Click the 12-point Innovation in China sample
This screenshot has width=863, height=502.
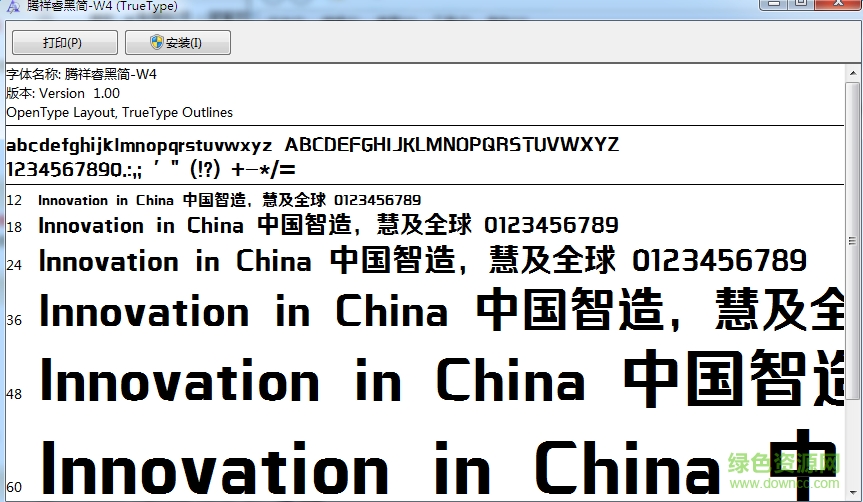[x=229, y=200]
